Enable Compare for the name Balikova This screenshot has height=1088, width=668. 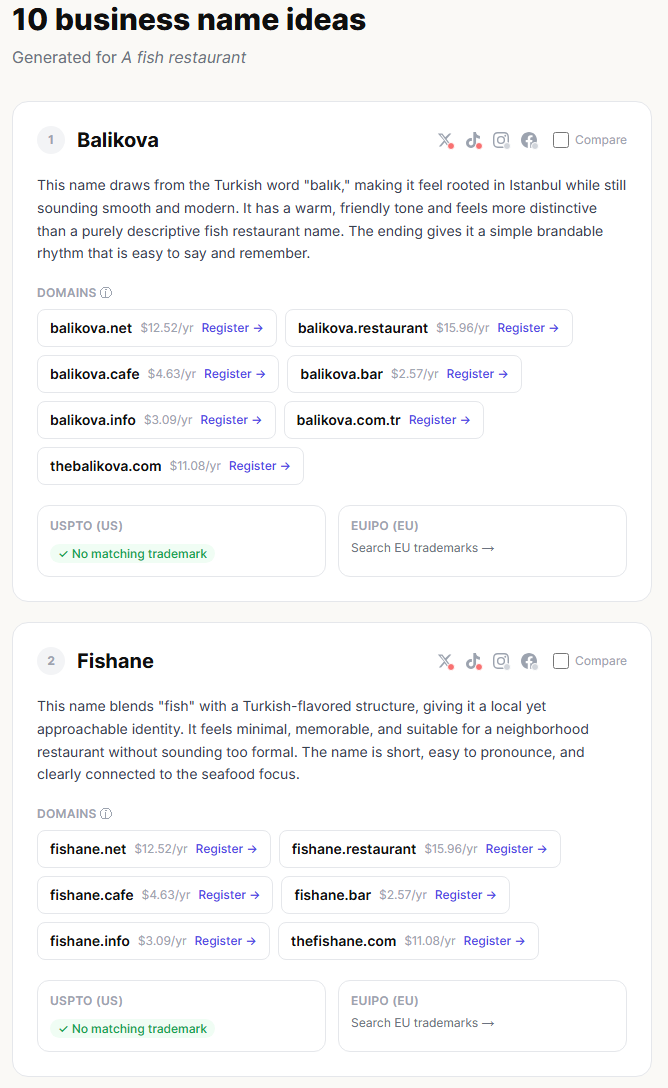pos(561,140)
